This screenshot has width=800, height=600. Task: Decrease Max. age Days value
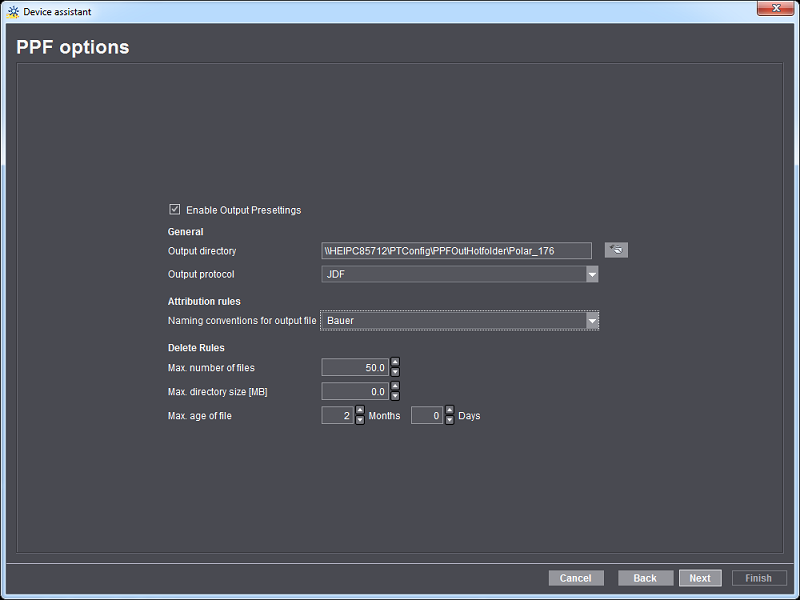pos(449,420)
